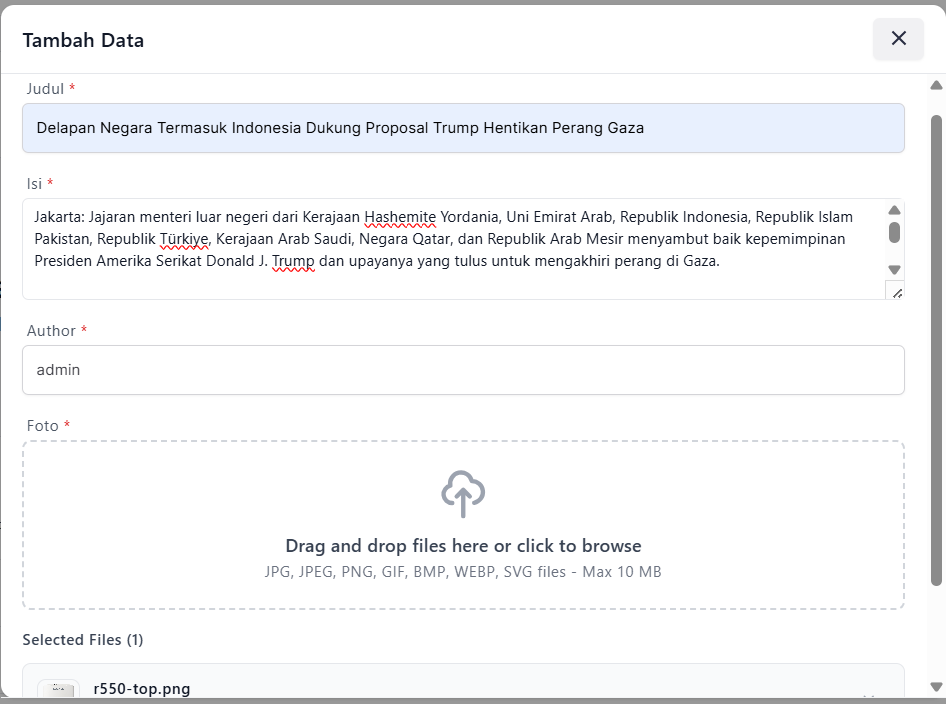The height and width of the screenshot is (704, 946).
Task: Focus the Judul input field
Action: click(463, 128)
